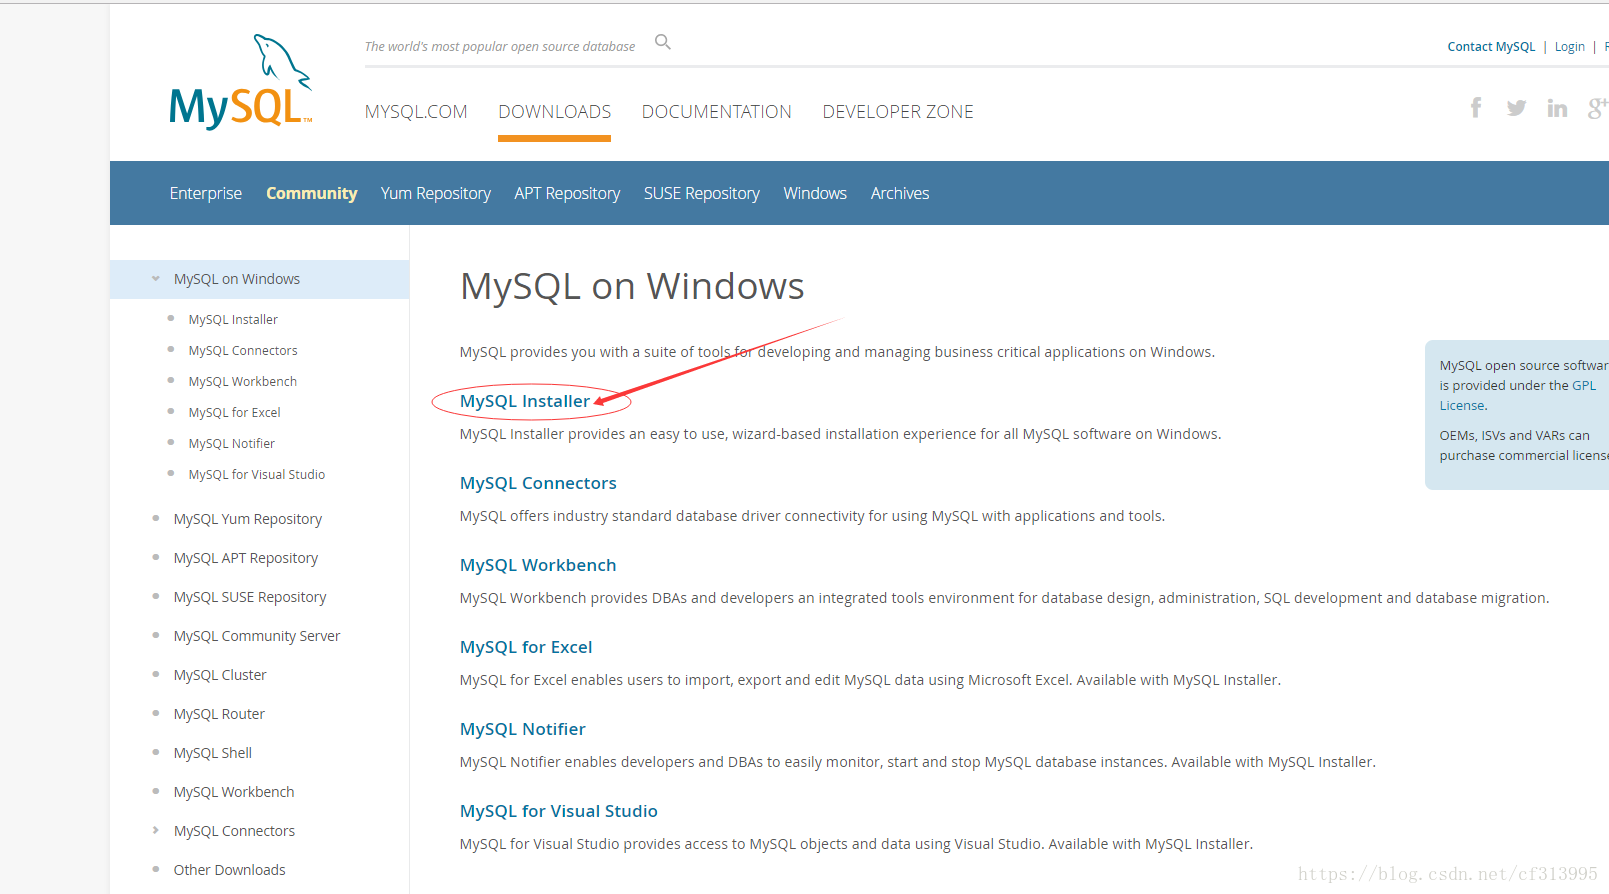Open Windows submenu item
The width and height of the screenshot is (1609, 894).
coord(815,193)
